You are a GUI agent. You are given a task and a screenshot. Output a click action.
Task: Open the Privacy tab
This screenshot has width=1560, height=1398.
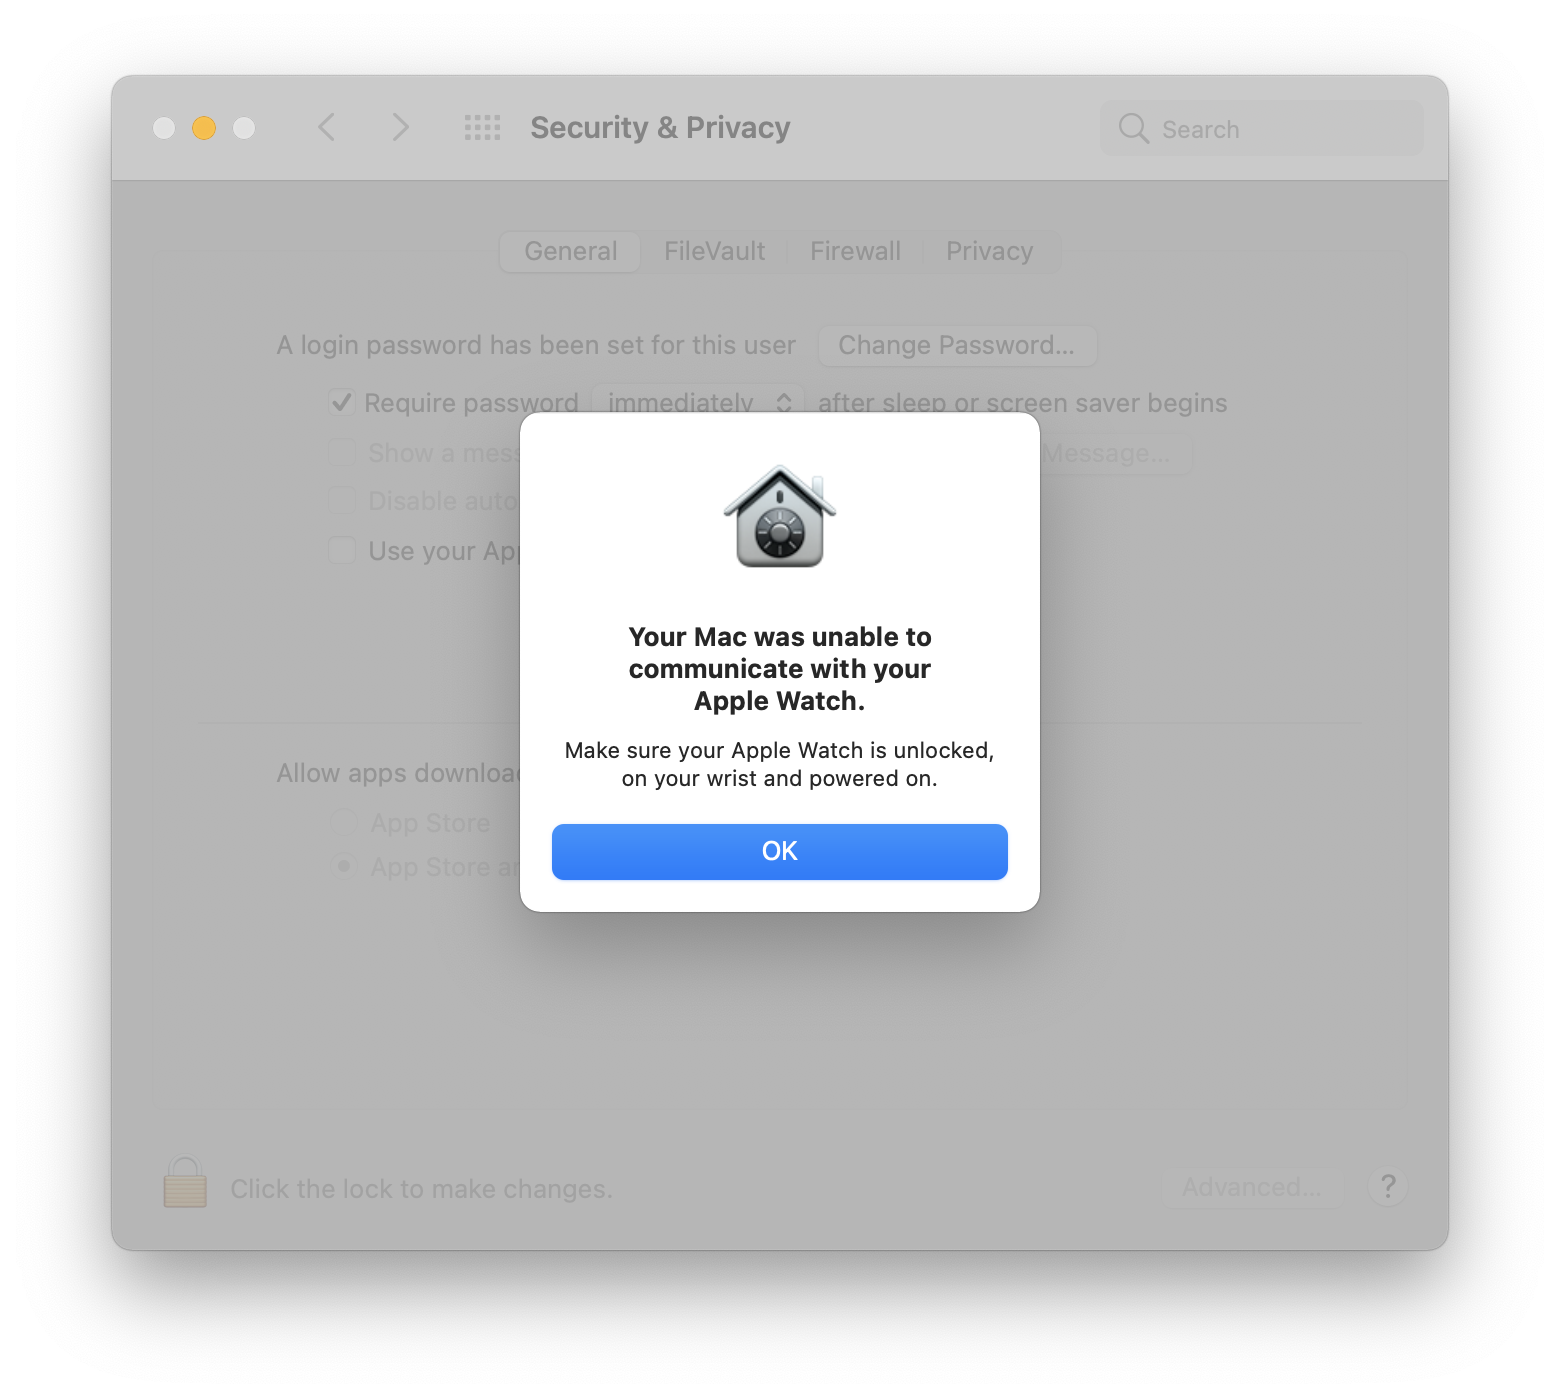click(x=990, y=251)
